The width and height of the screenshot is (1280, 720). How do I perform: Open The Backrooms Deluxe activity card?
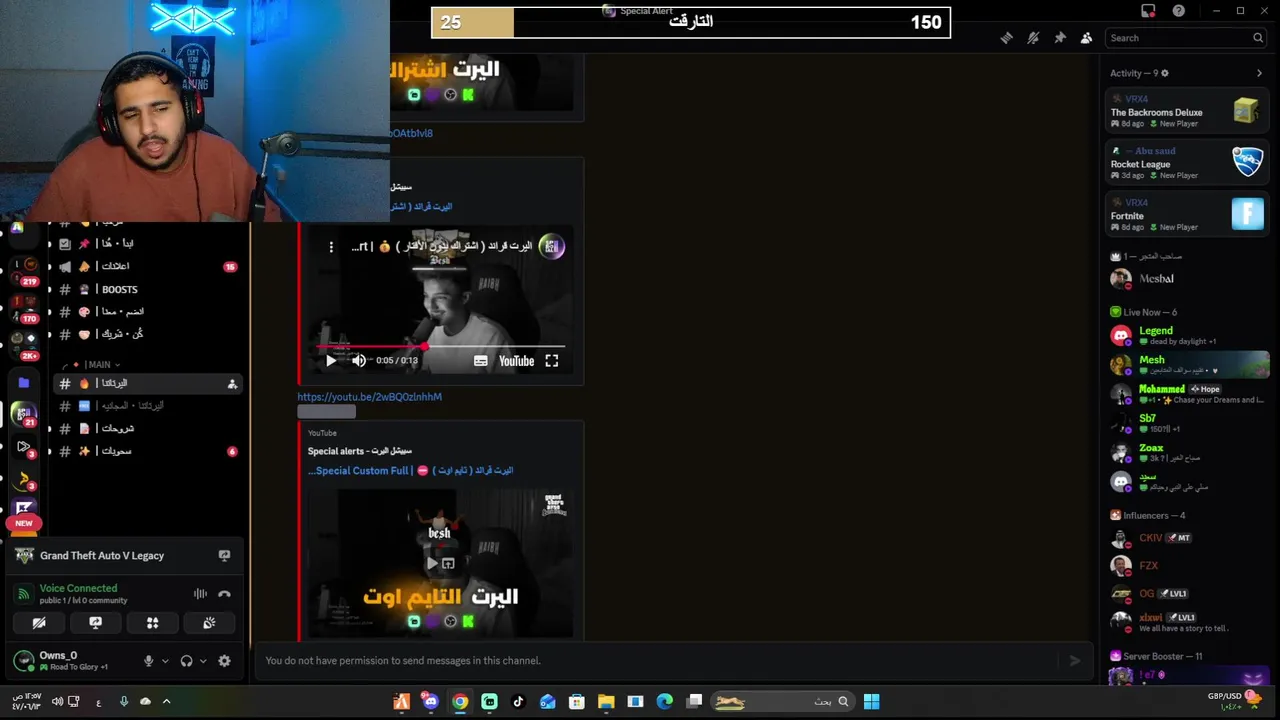(x=1187, y=111)
